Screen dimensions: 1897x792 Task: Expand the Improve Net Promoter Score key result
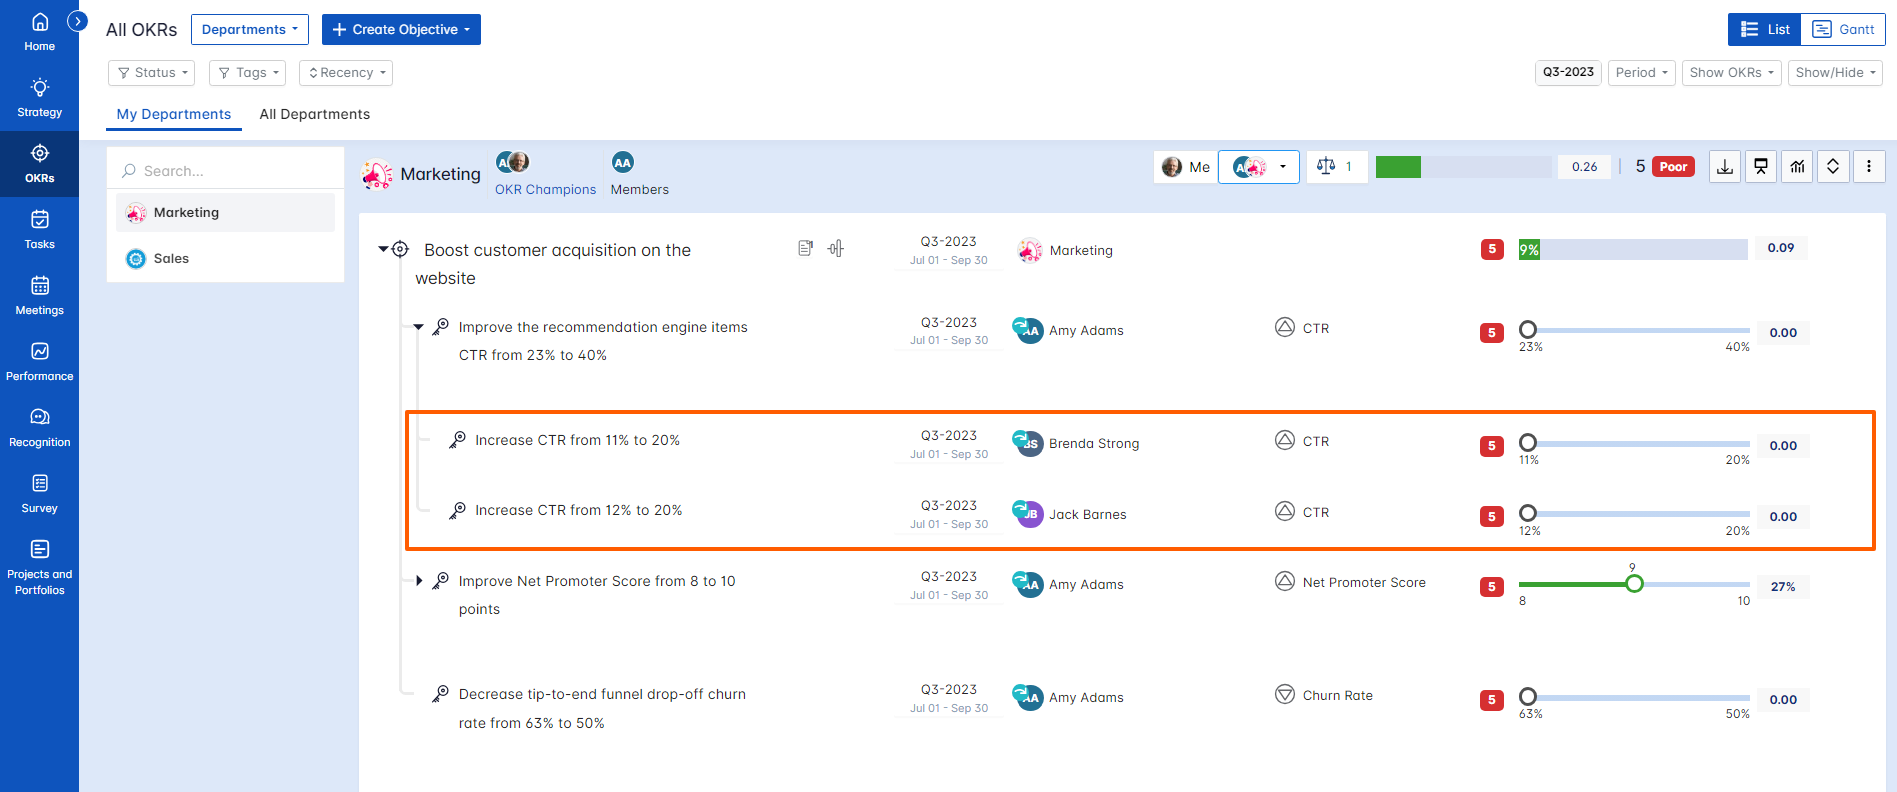click(x=419, y=580)
